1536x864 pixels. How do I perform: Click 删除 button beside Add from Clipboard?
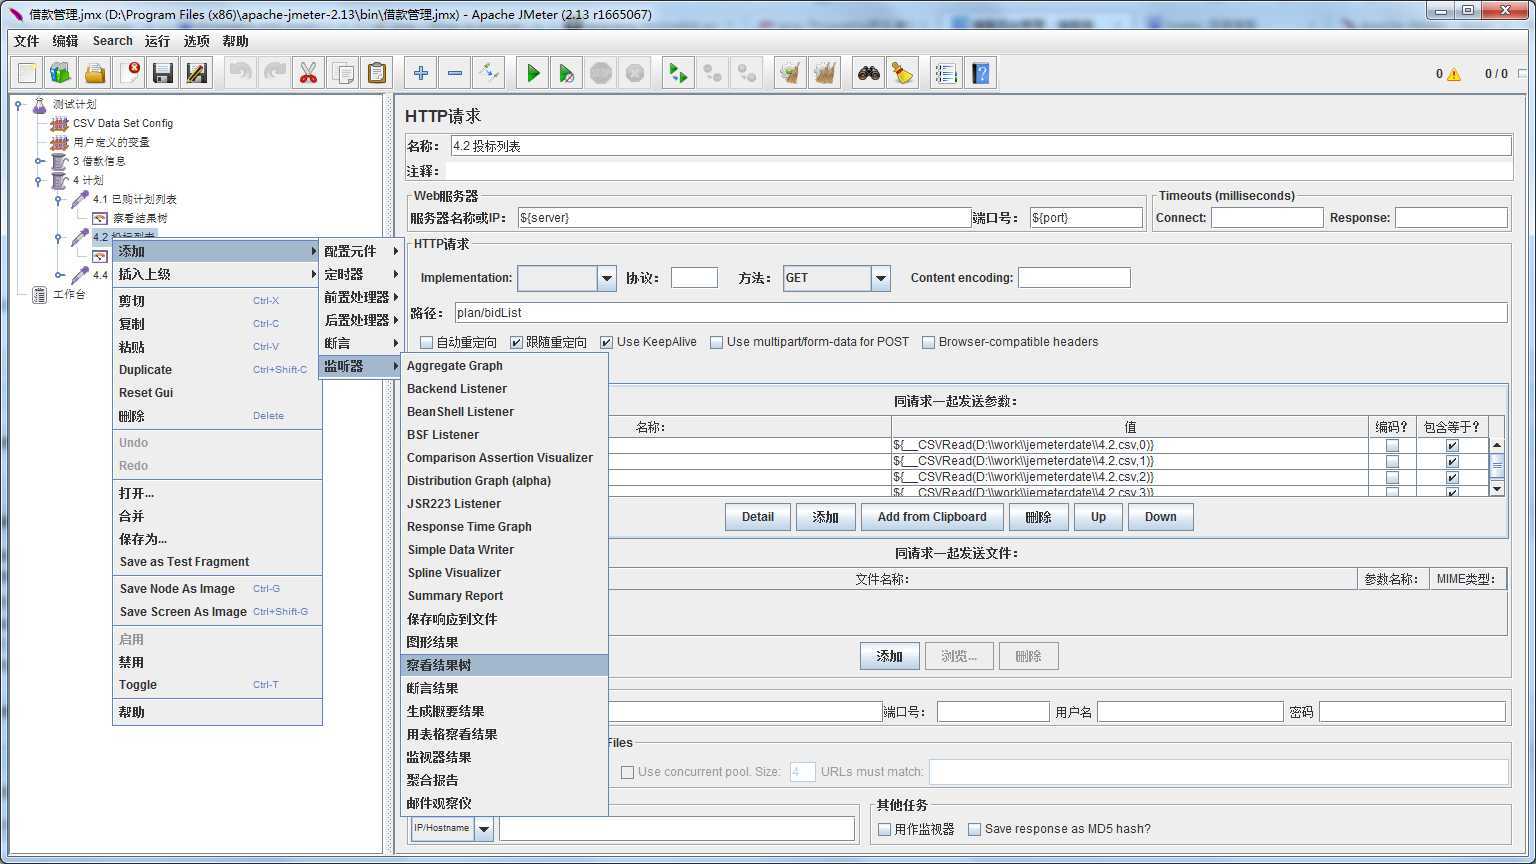pos(1039,517)
